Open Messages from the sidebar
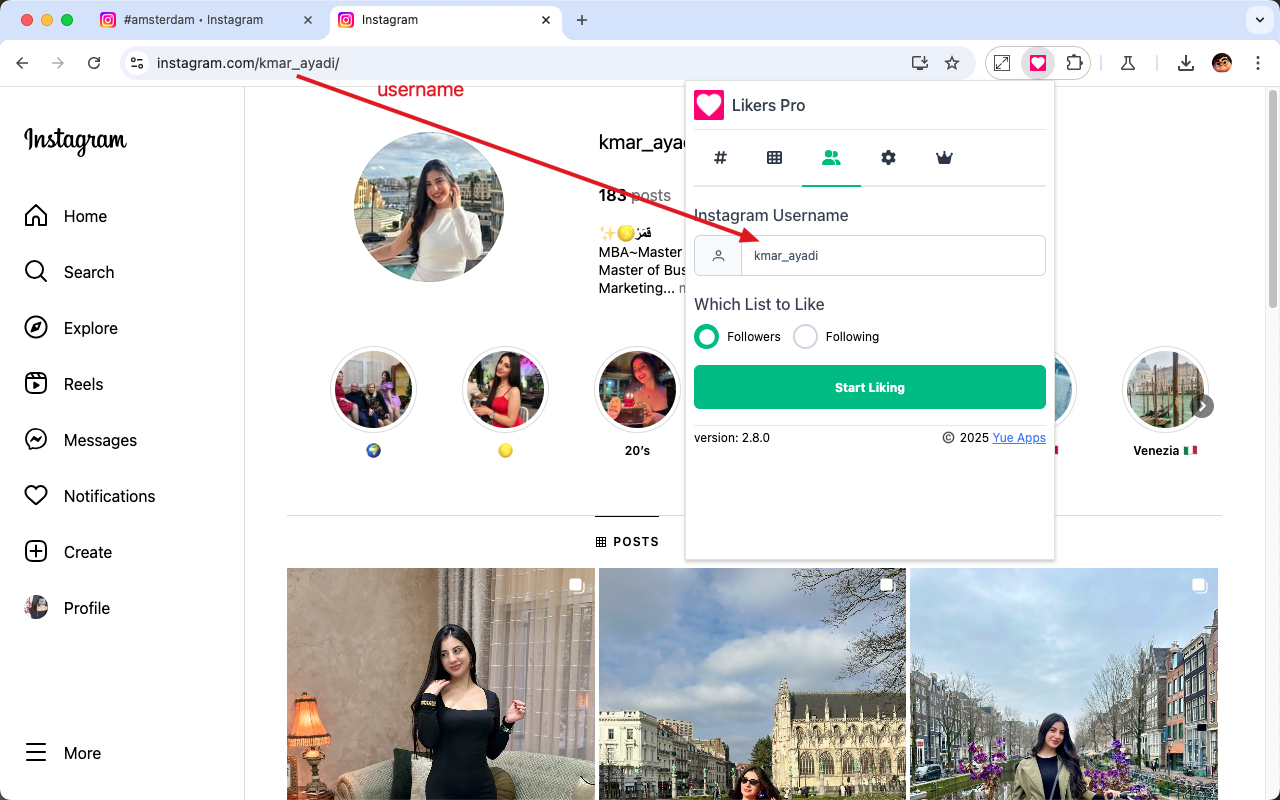The height and width of the screenshot is (800, 1280). [100, 440]
